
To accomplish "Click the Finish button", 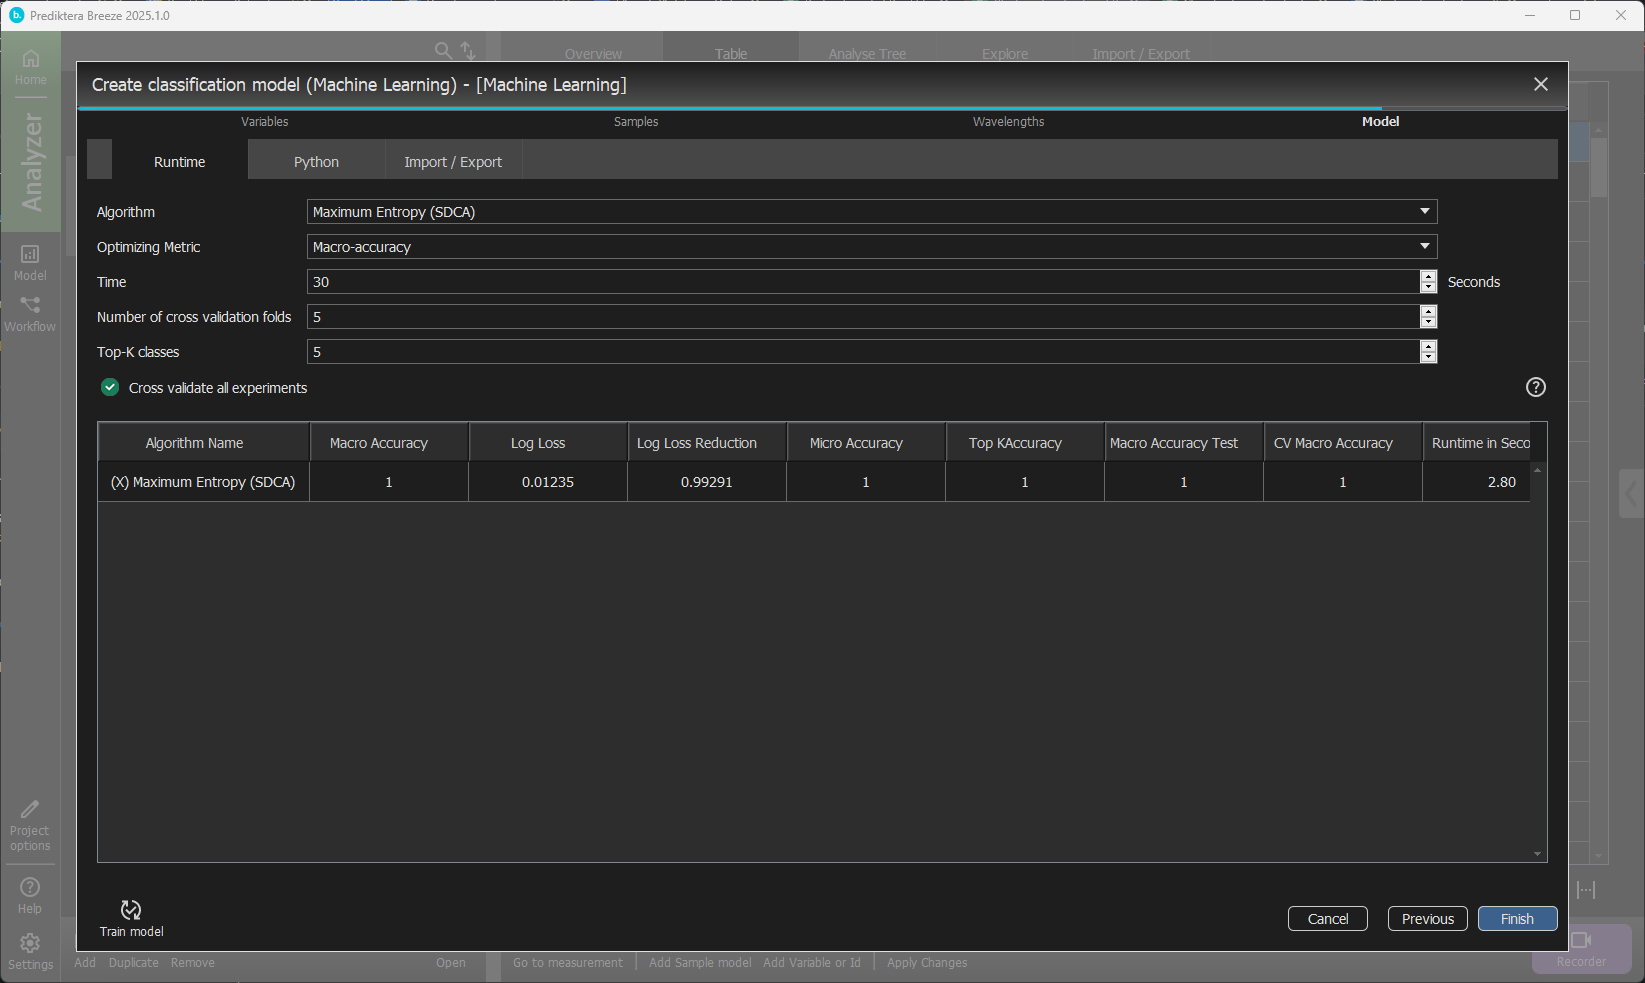I will coord(1517,919).
